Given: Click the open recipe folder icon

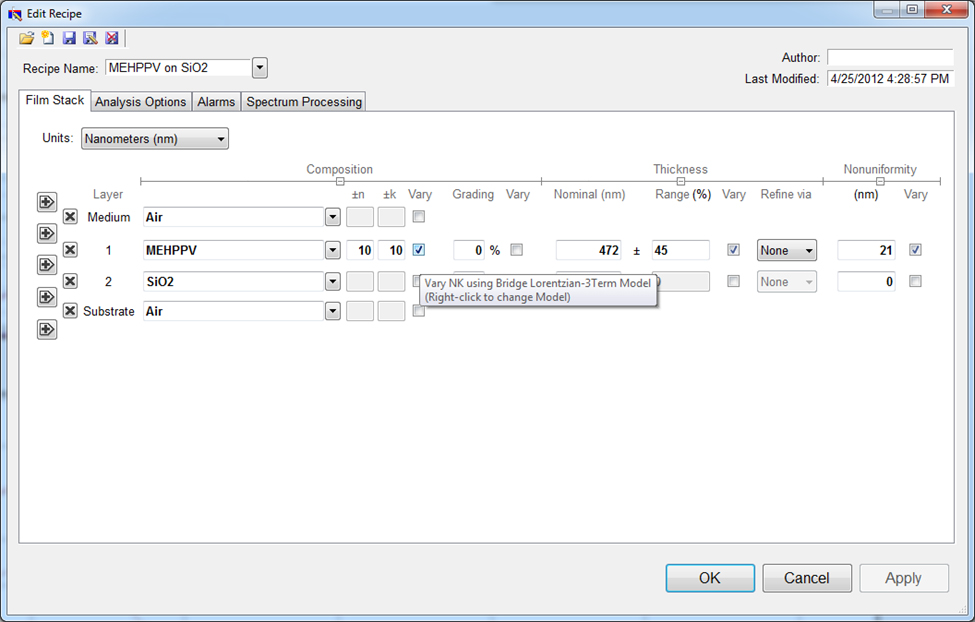Looking at the screenshot, I should tap(27, 38).
